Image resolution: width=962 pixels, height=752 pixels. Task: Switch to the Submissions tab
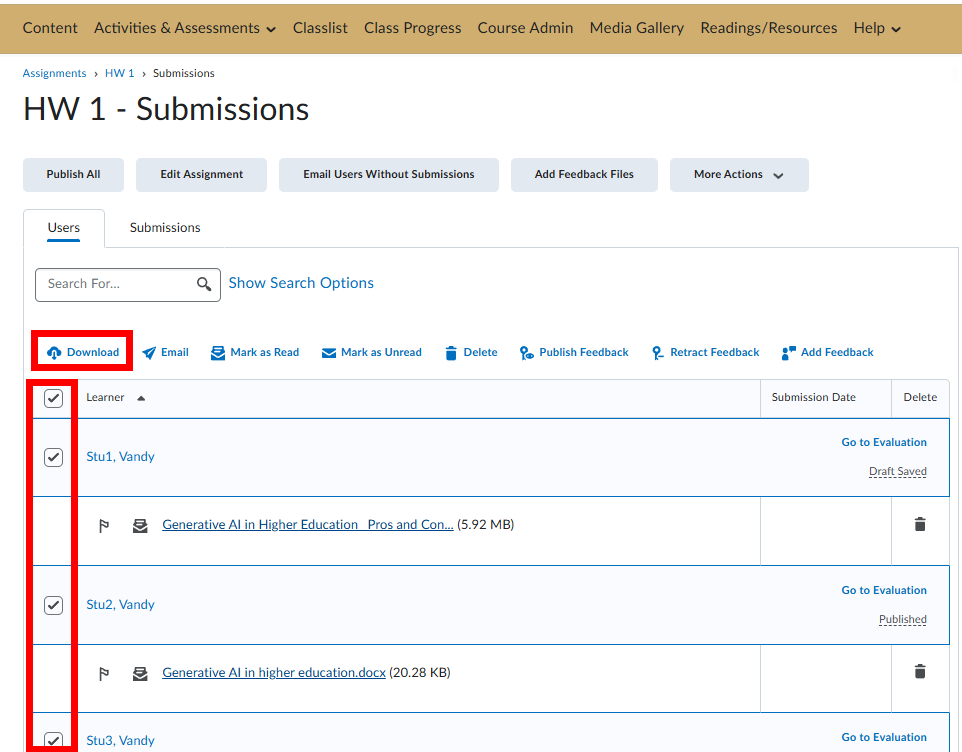165,228
